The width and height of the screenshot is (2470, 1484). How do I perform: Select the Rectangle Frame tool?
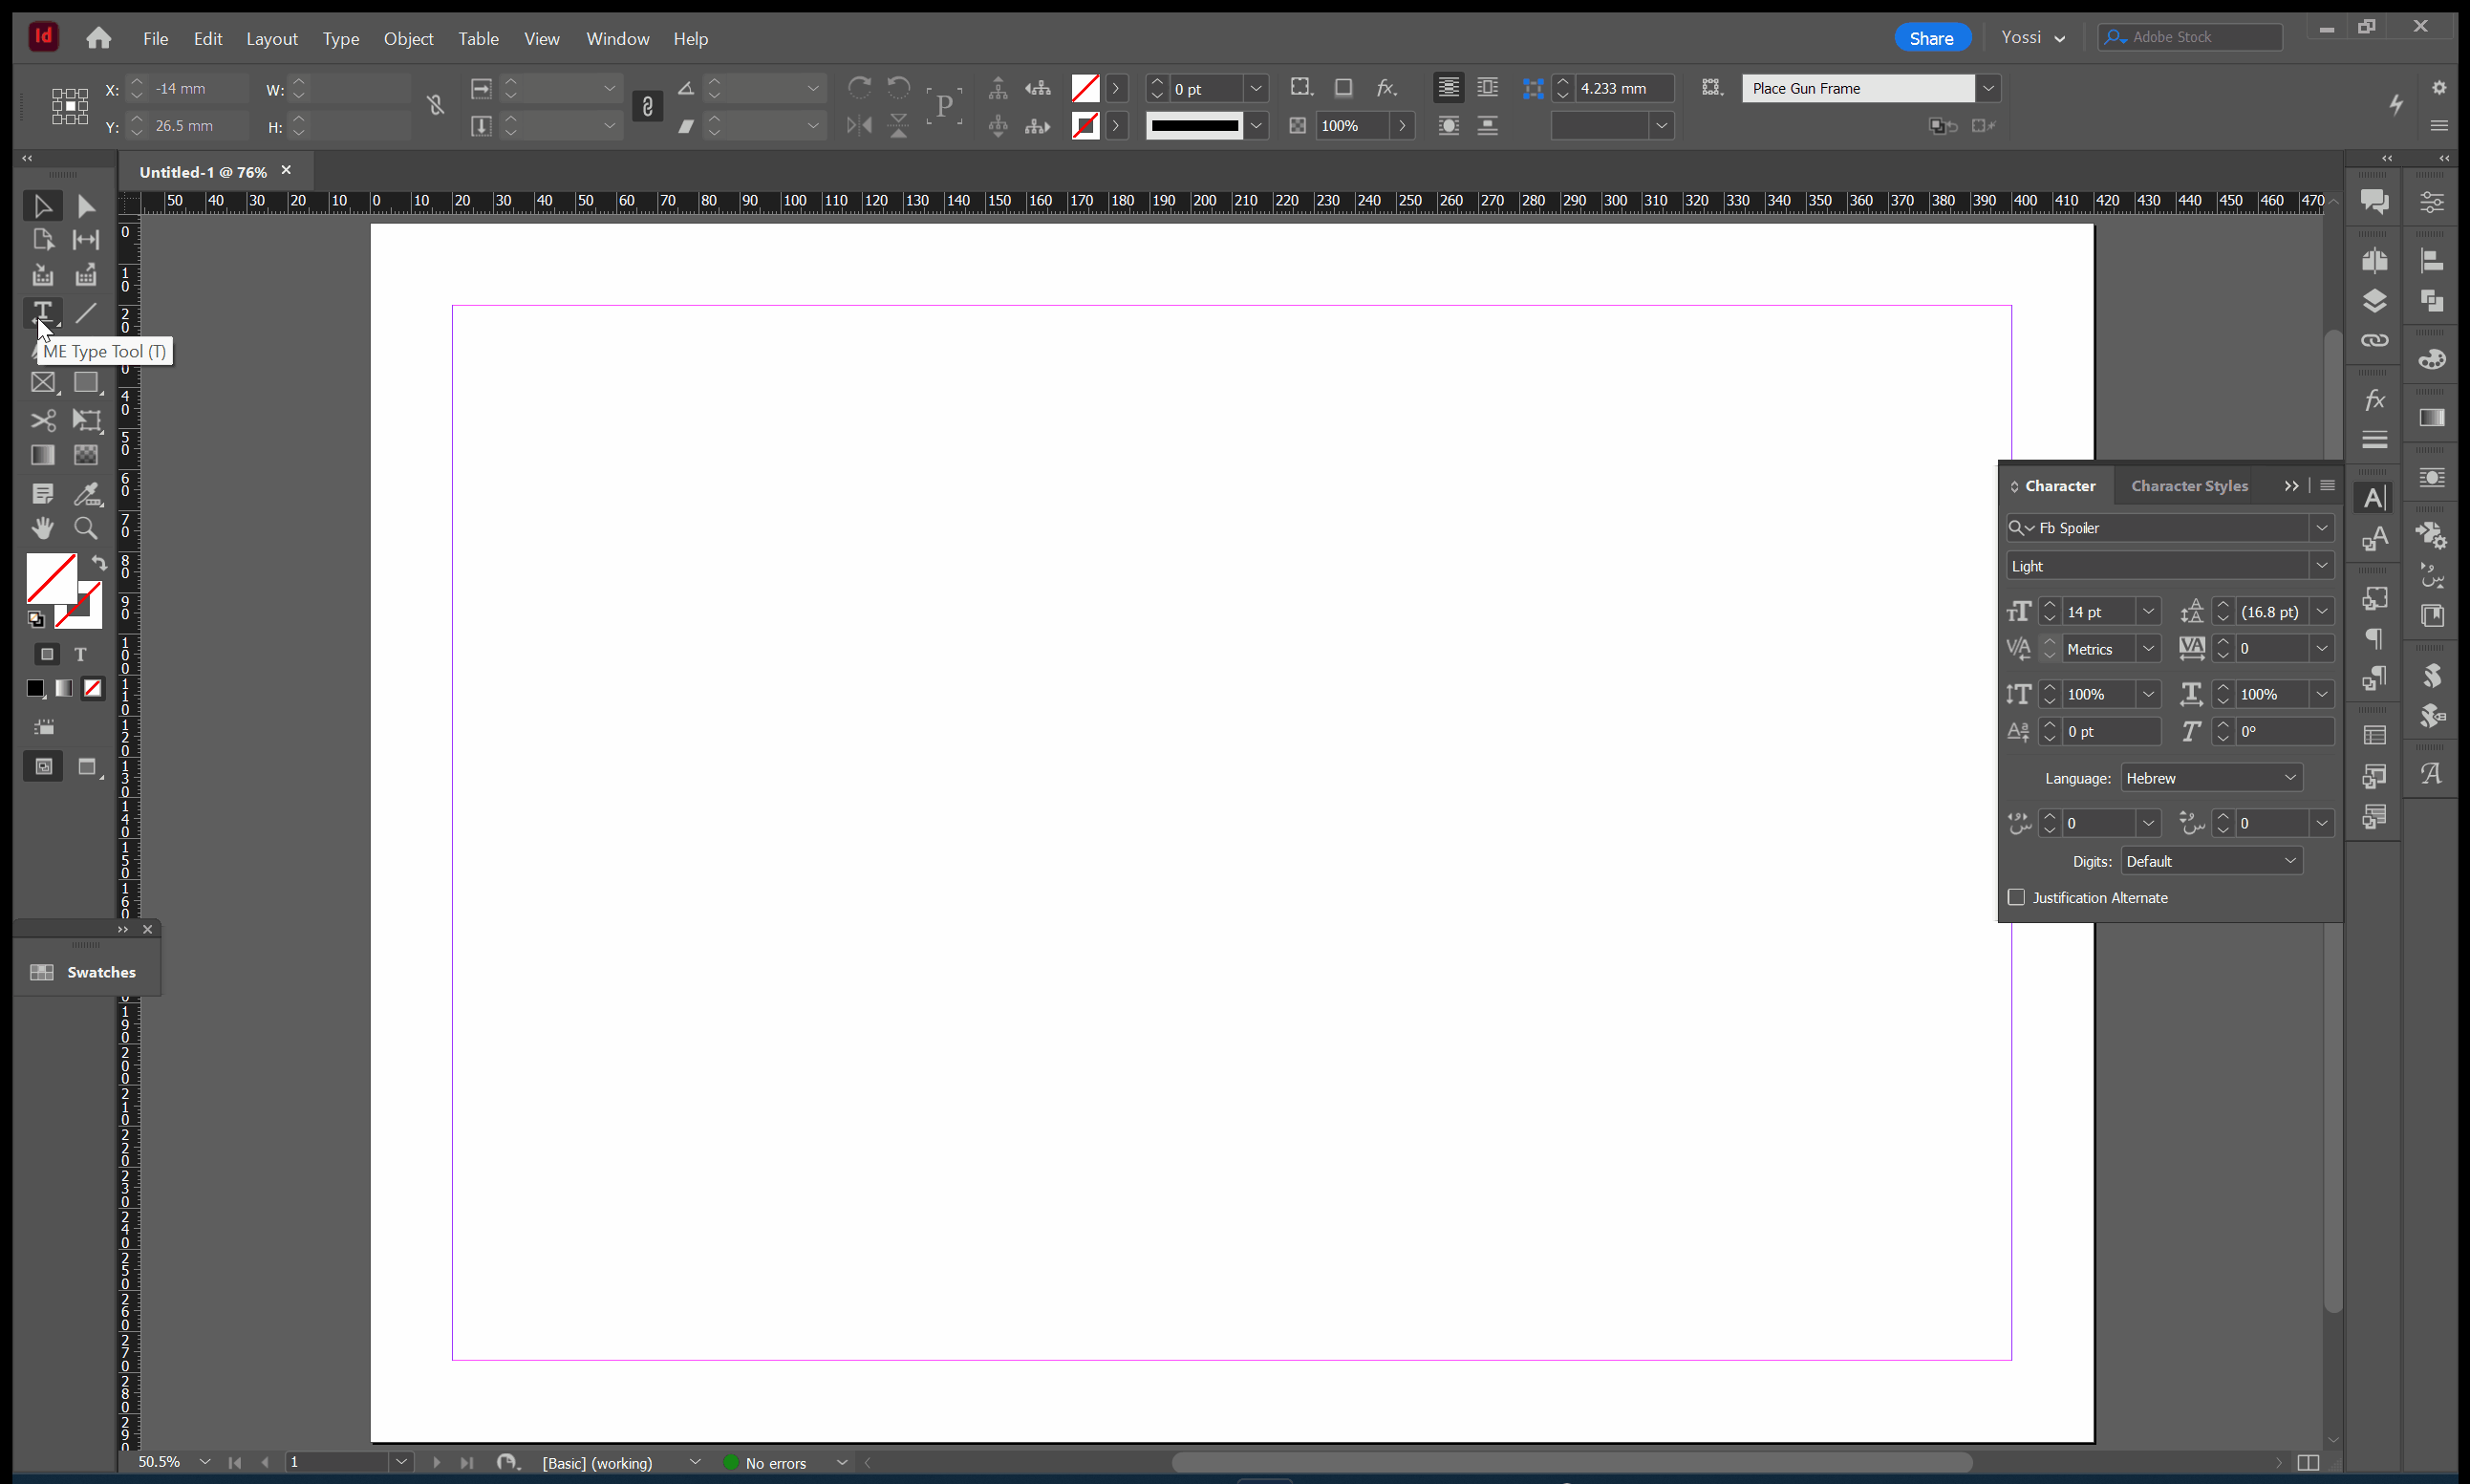point(43,383)
